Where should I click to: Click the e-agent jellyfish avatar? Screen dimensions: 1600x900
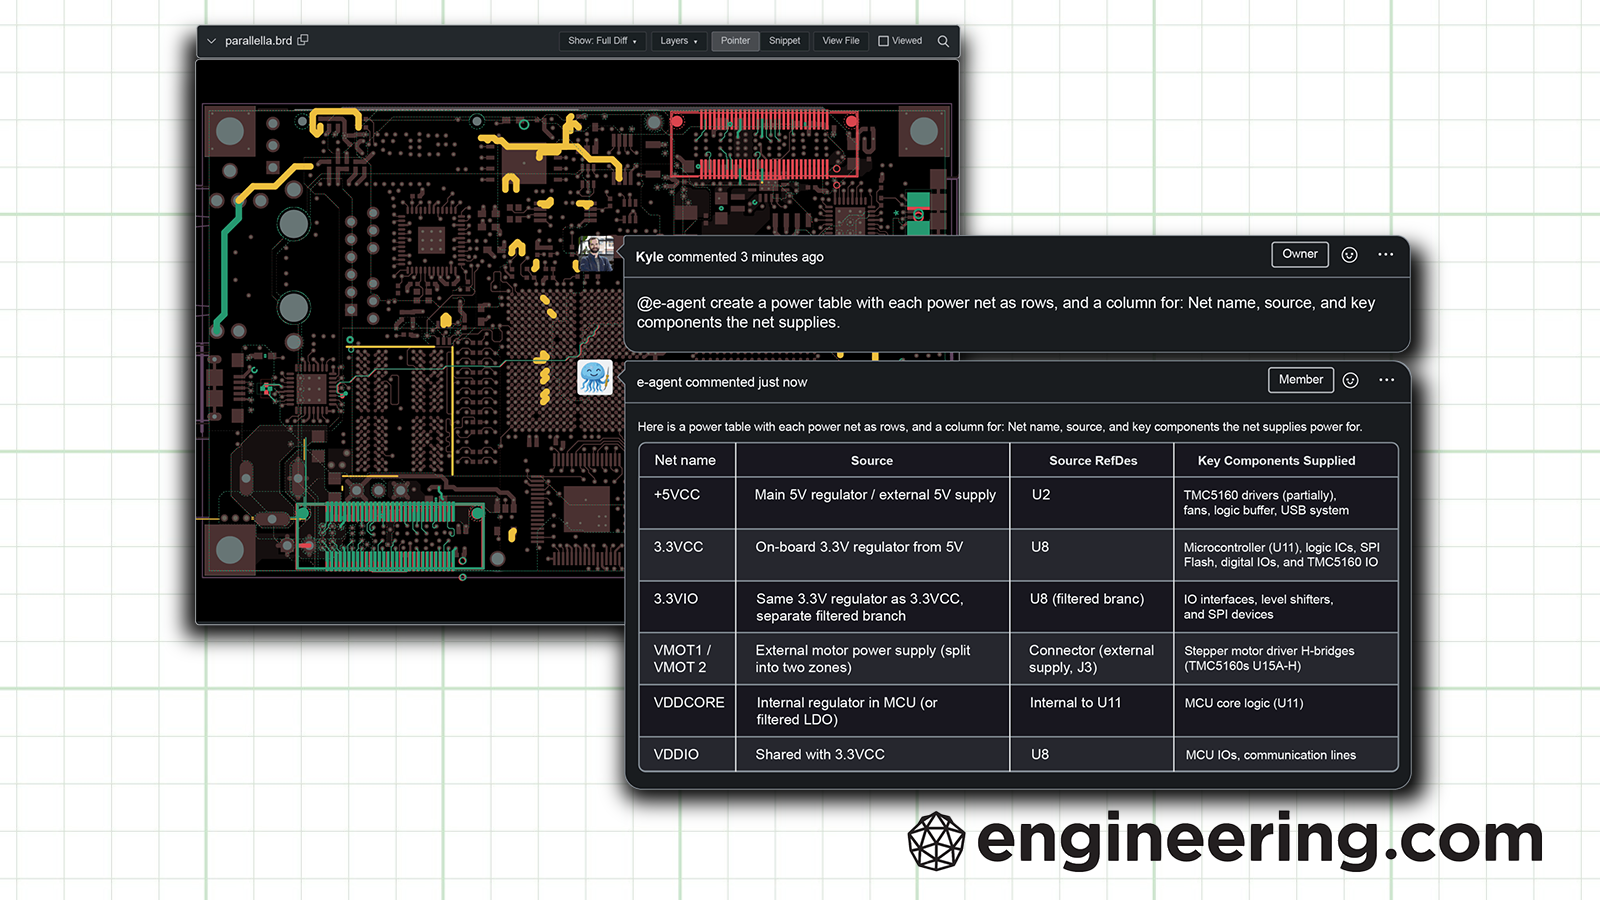click(595, 377)
